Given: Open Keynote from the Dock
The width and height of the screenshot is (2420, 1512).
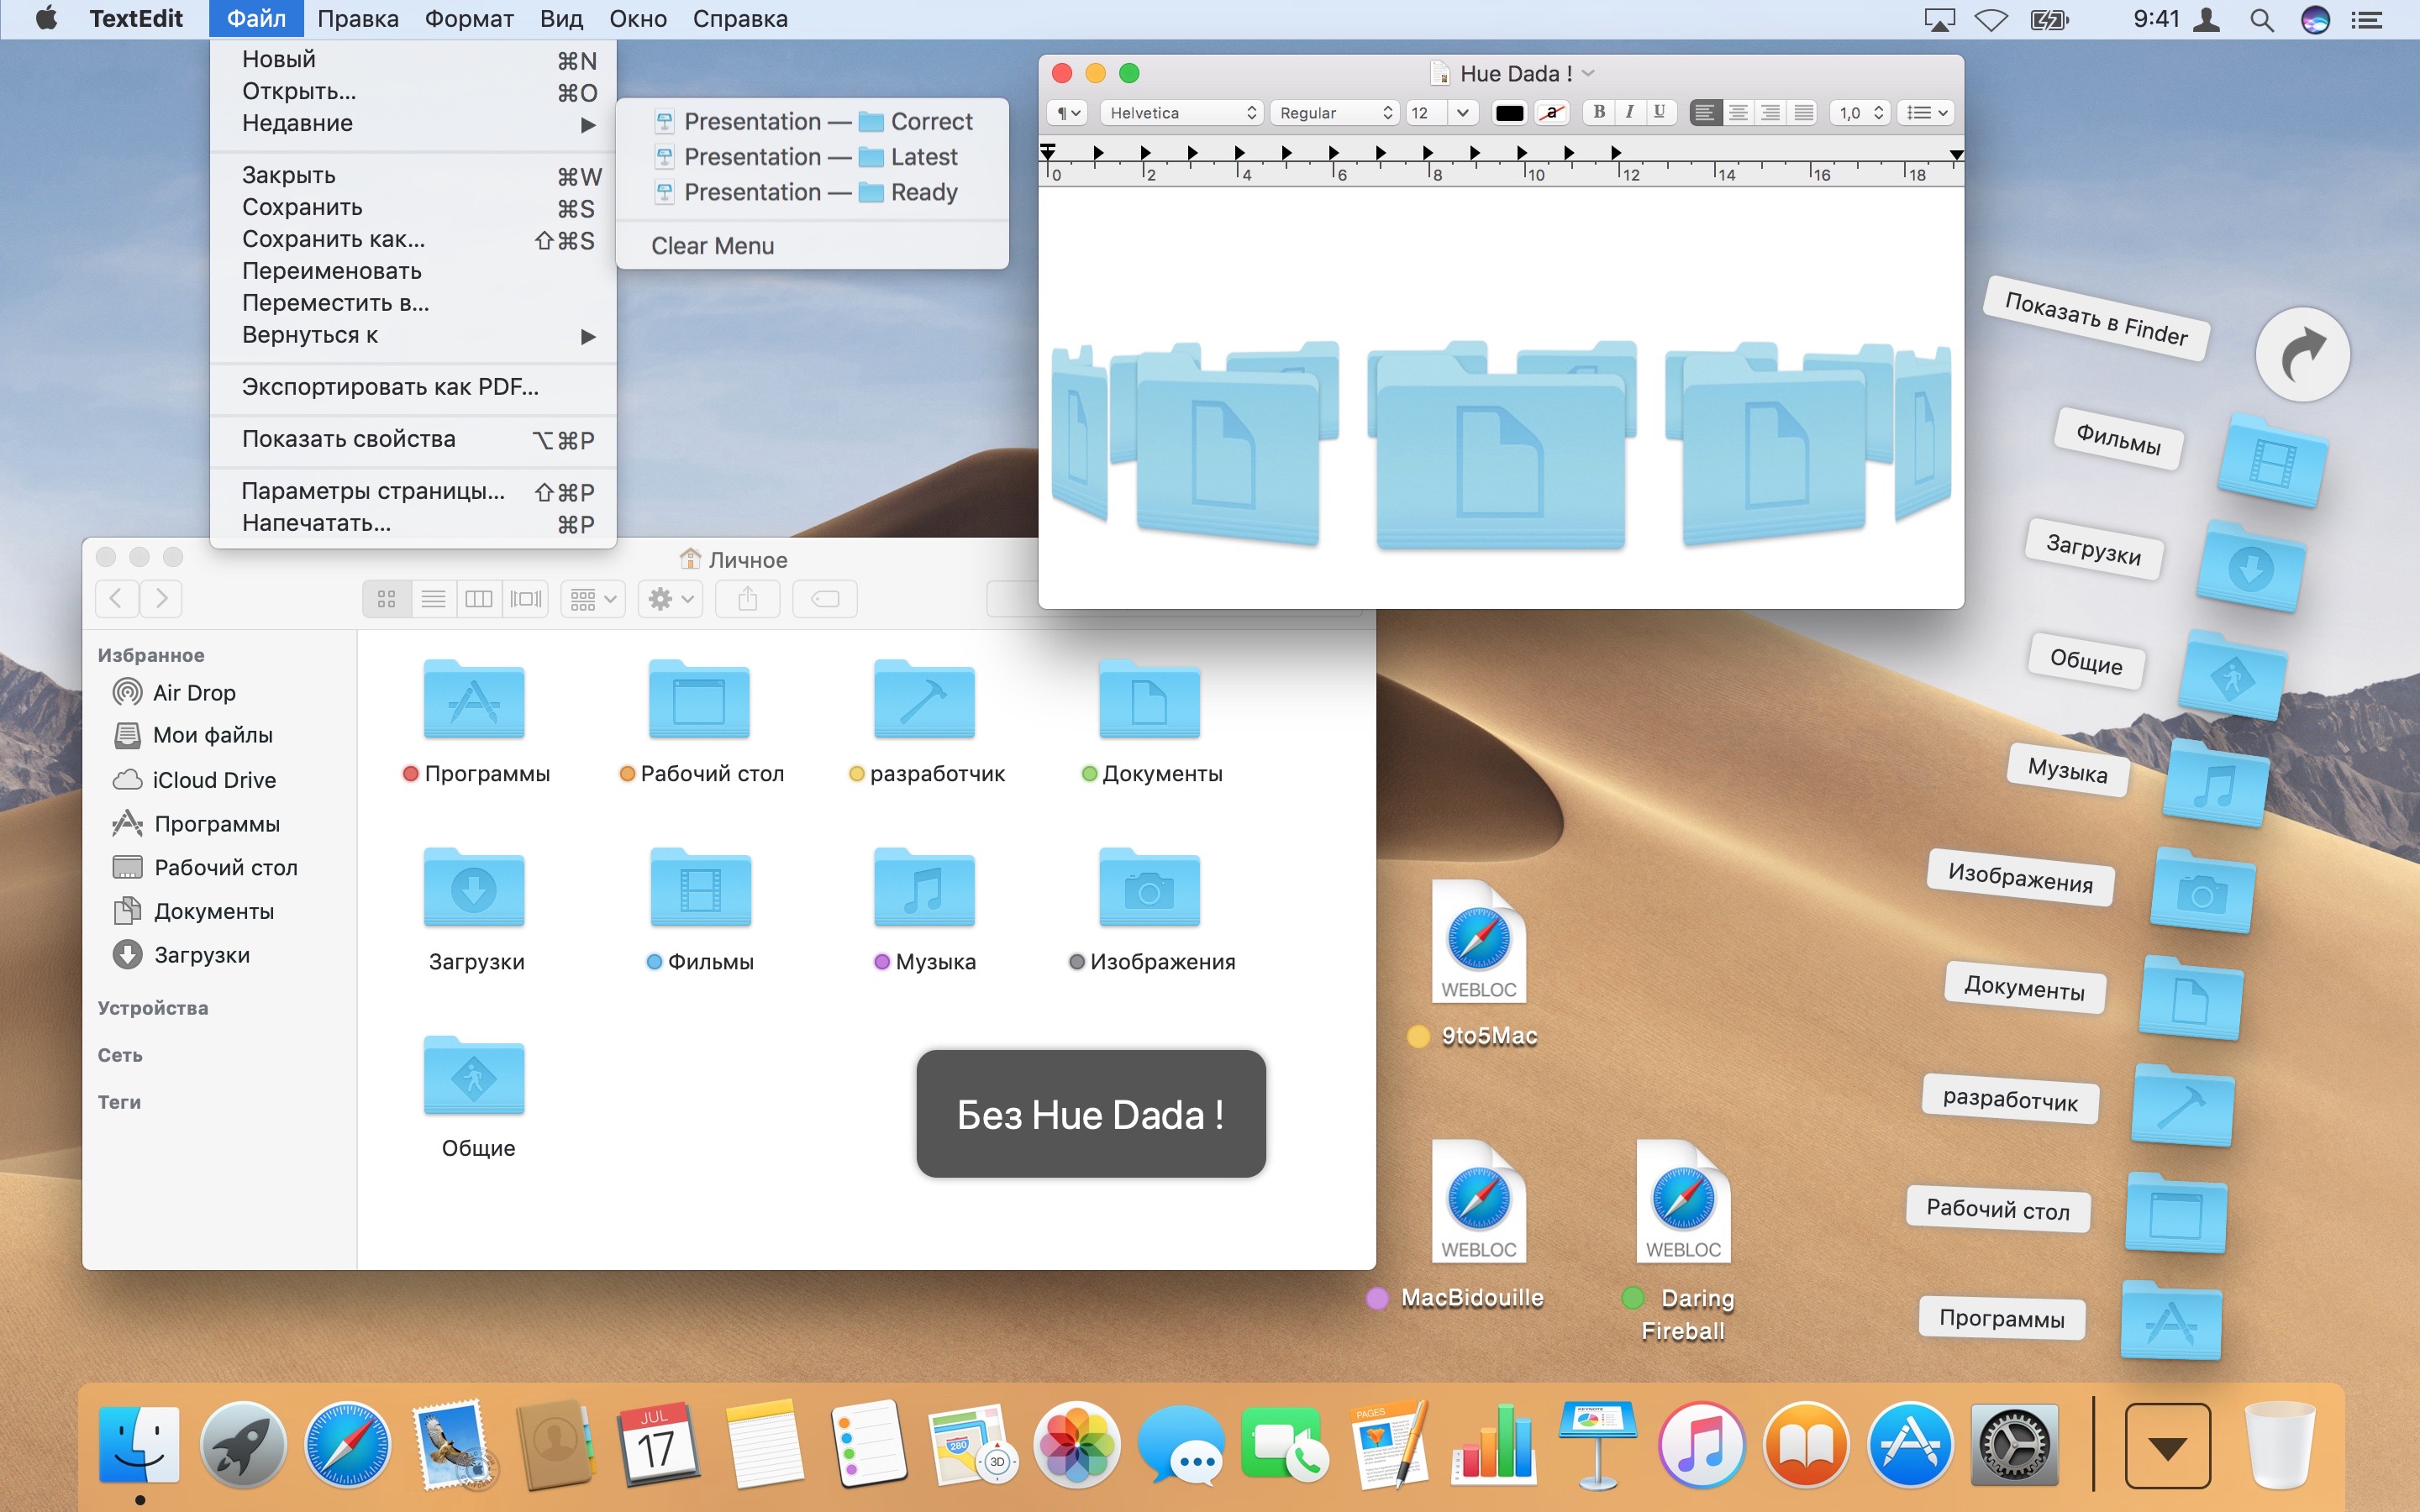Looking at the screenshot, I should click(x=1597, y=1445).
